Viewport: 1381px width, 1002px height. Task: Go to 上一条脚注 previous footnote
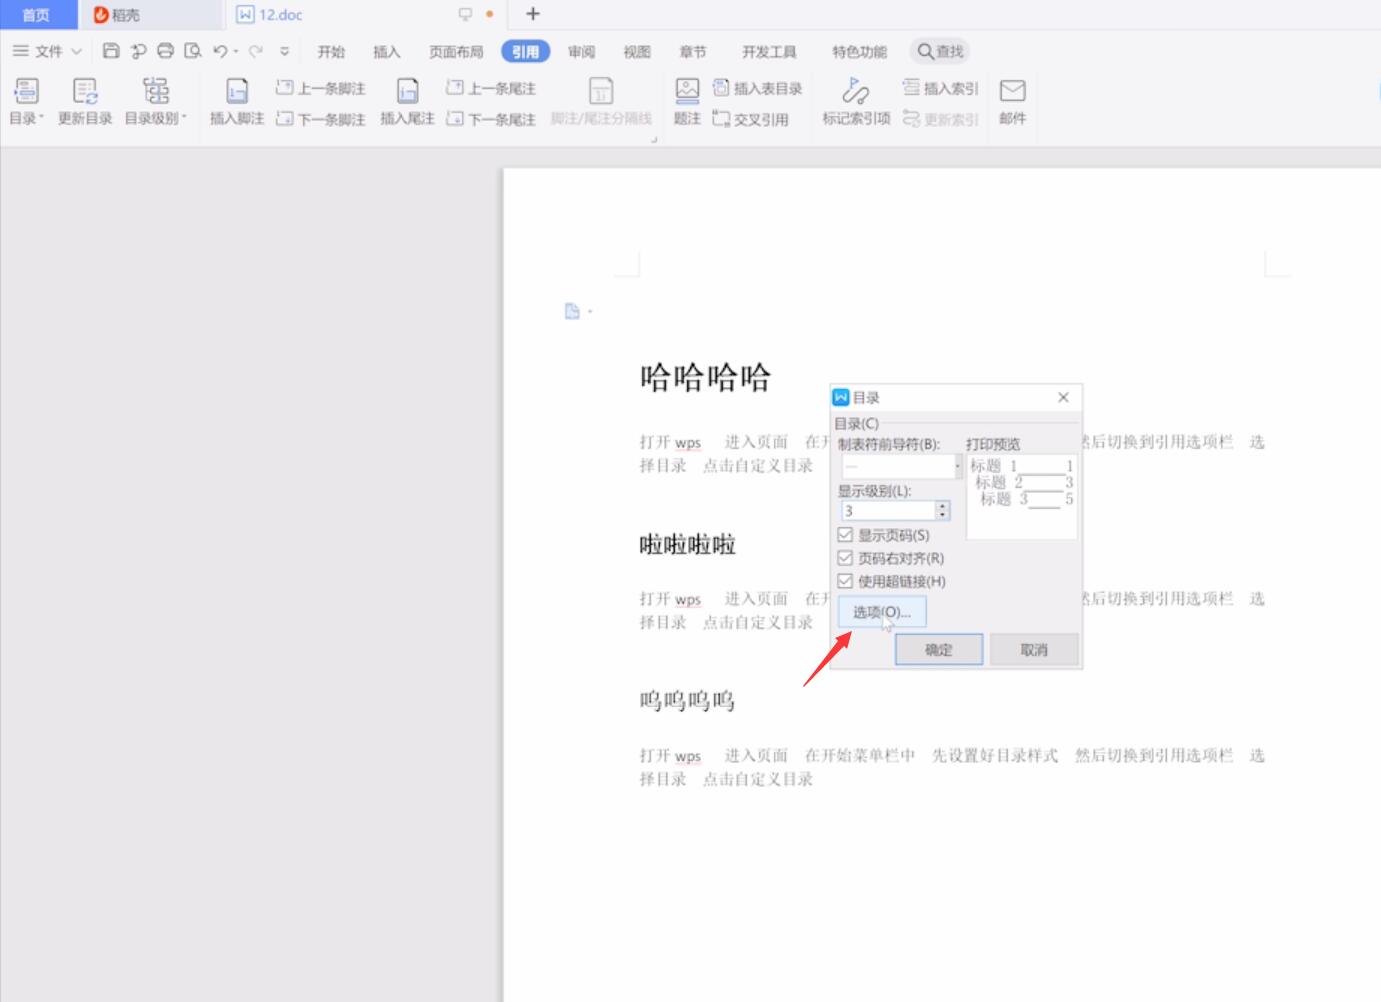coord(321,88)
